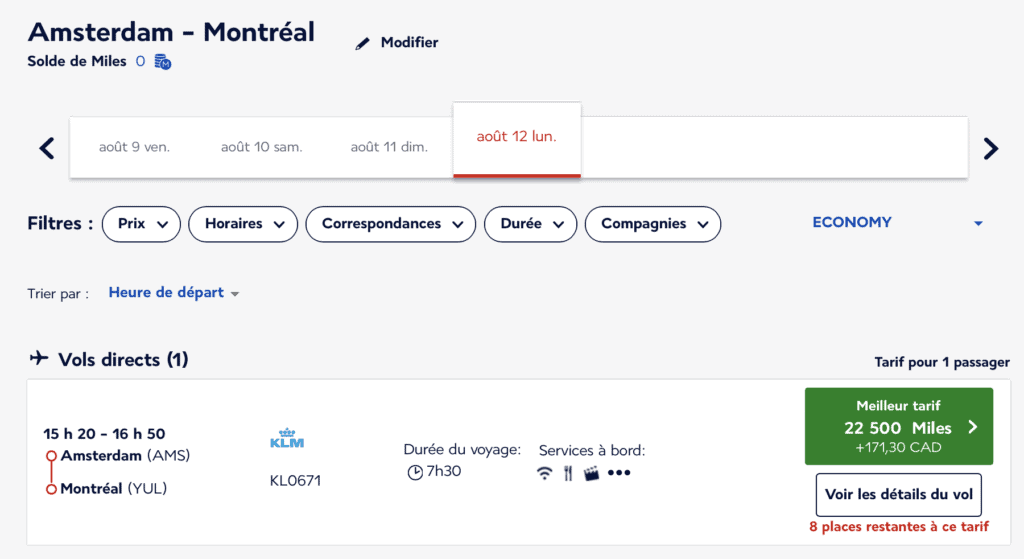
Task: Show later dates with right arrow
Action: tap(990, 149)
